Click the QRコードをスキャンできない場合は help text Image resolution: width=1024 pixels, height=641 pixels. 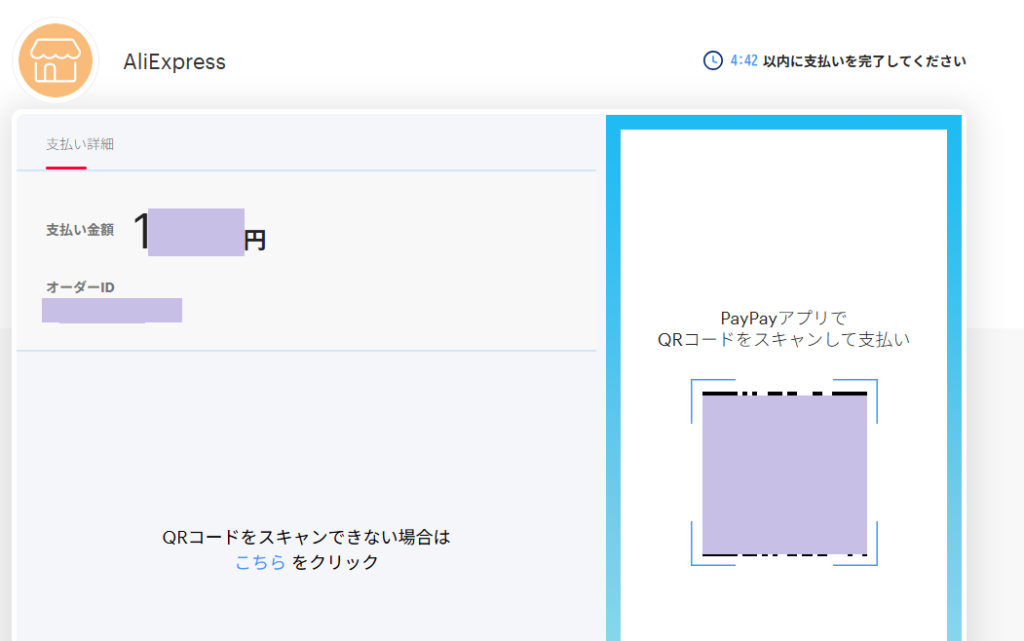pyautogui.click(x=306, y=538)
